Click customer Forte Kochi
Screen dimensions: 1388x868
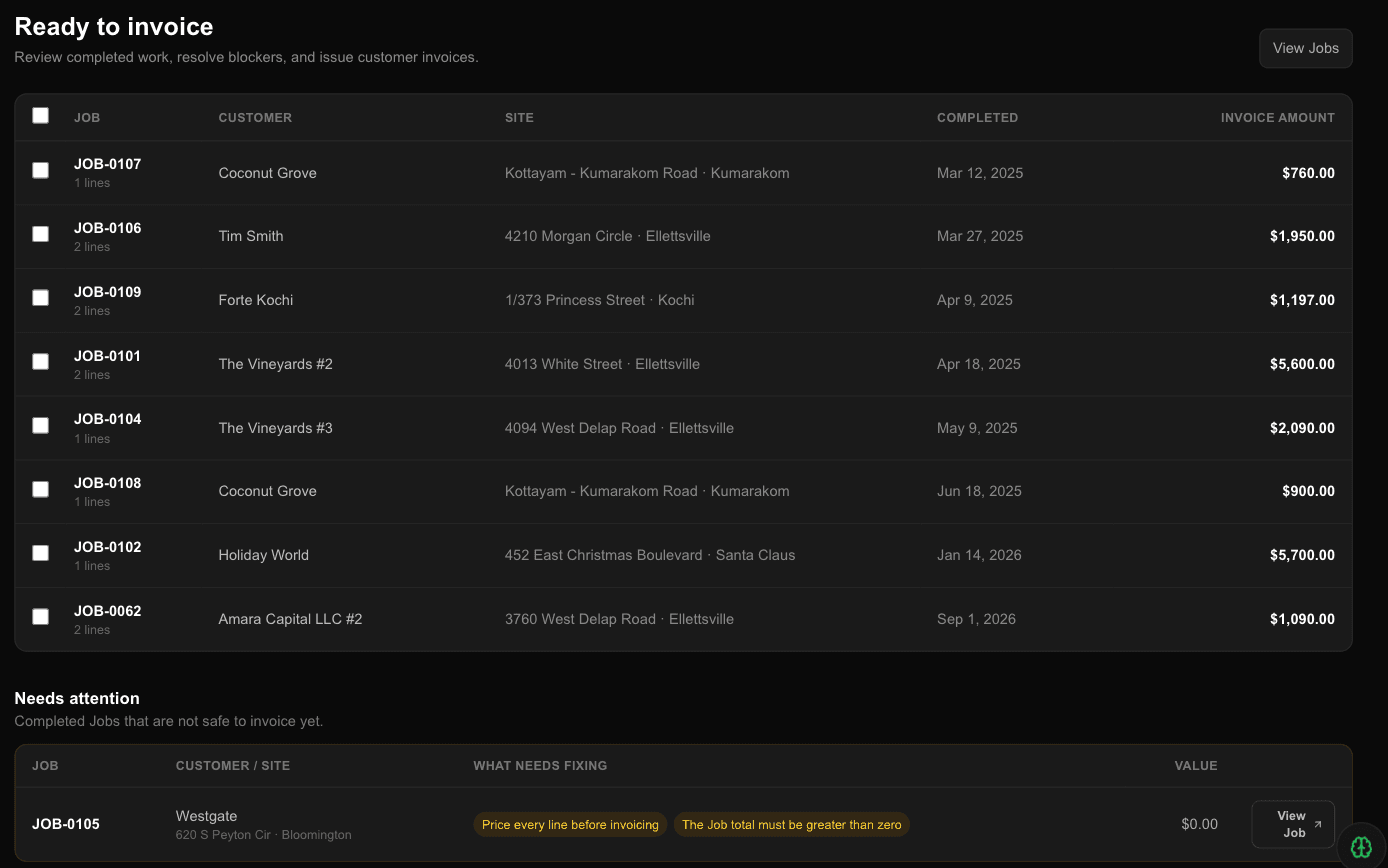256,300
